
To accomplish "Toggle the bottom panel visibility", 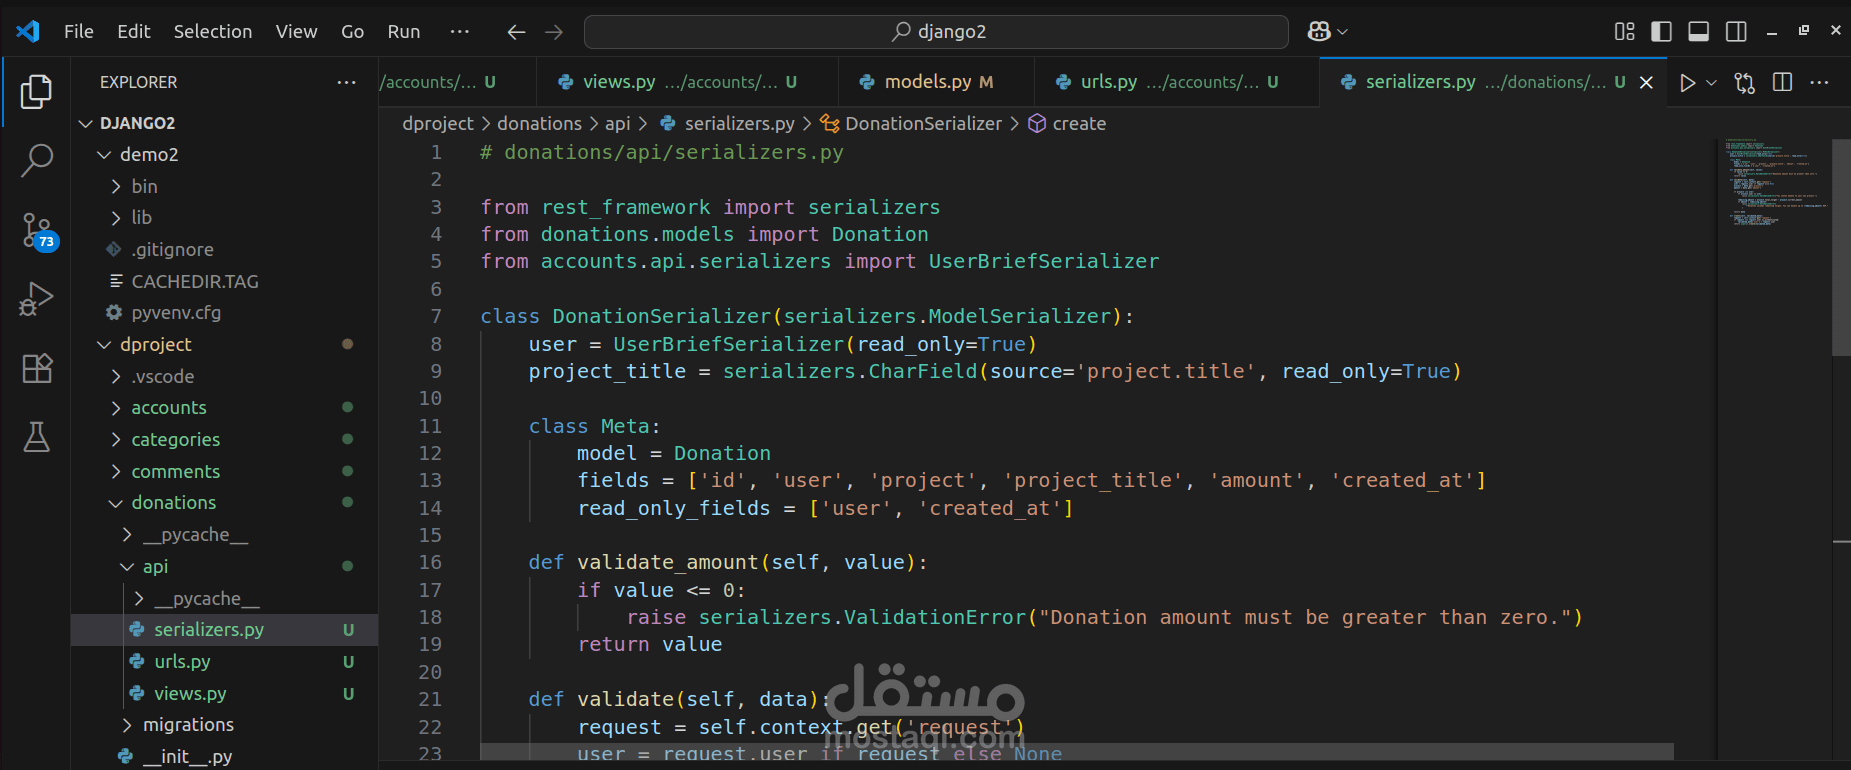I will pyautogui.click(x=1698, y=32).
